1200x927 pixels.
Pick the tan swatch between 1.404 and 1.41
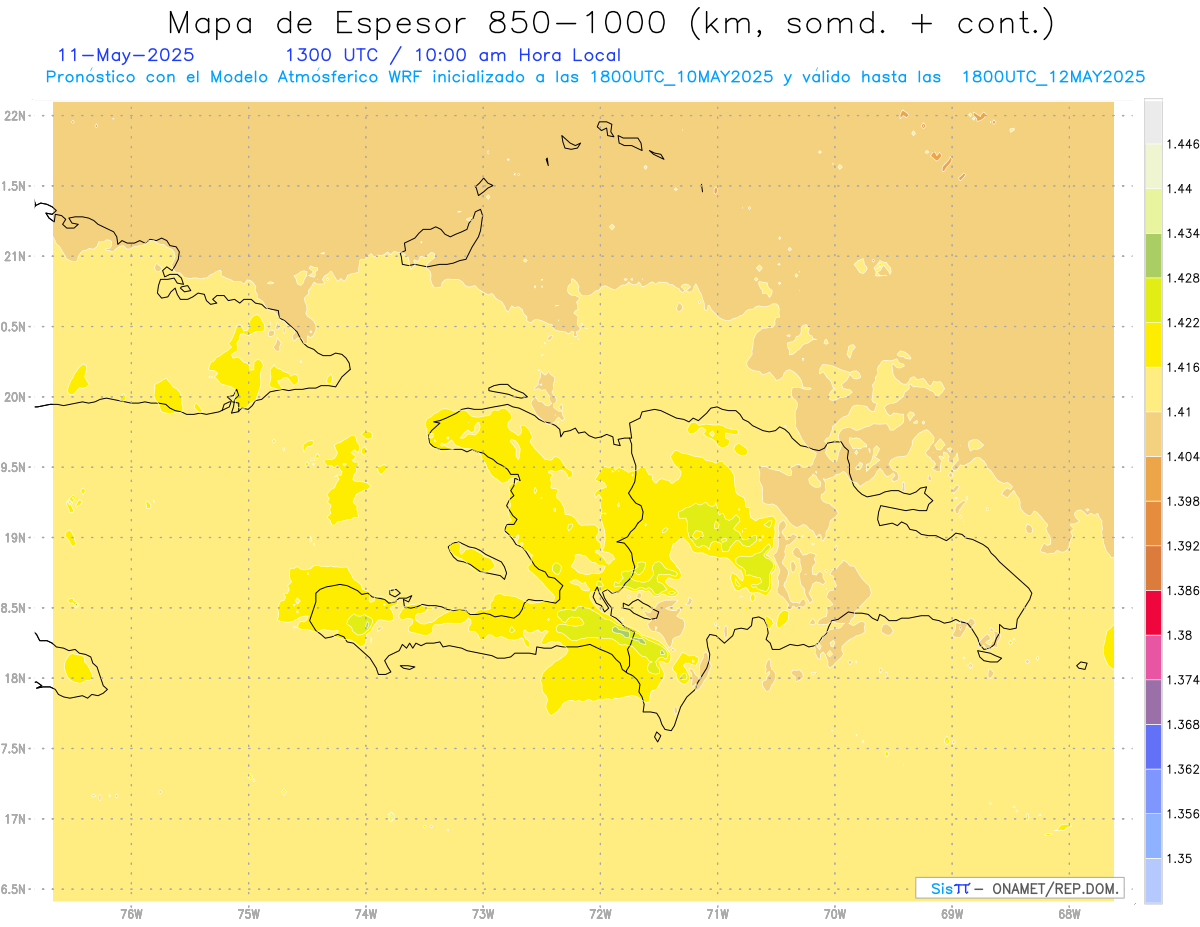[x=1153, y=434]
